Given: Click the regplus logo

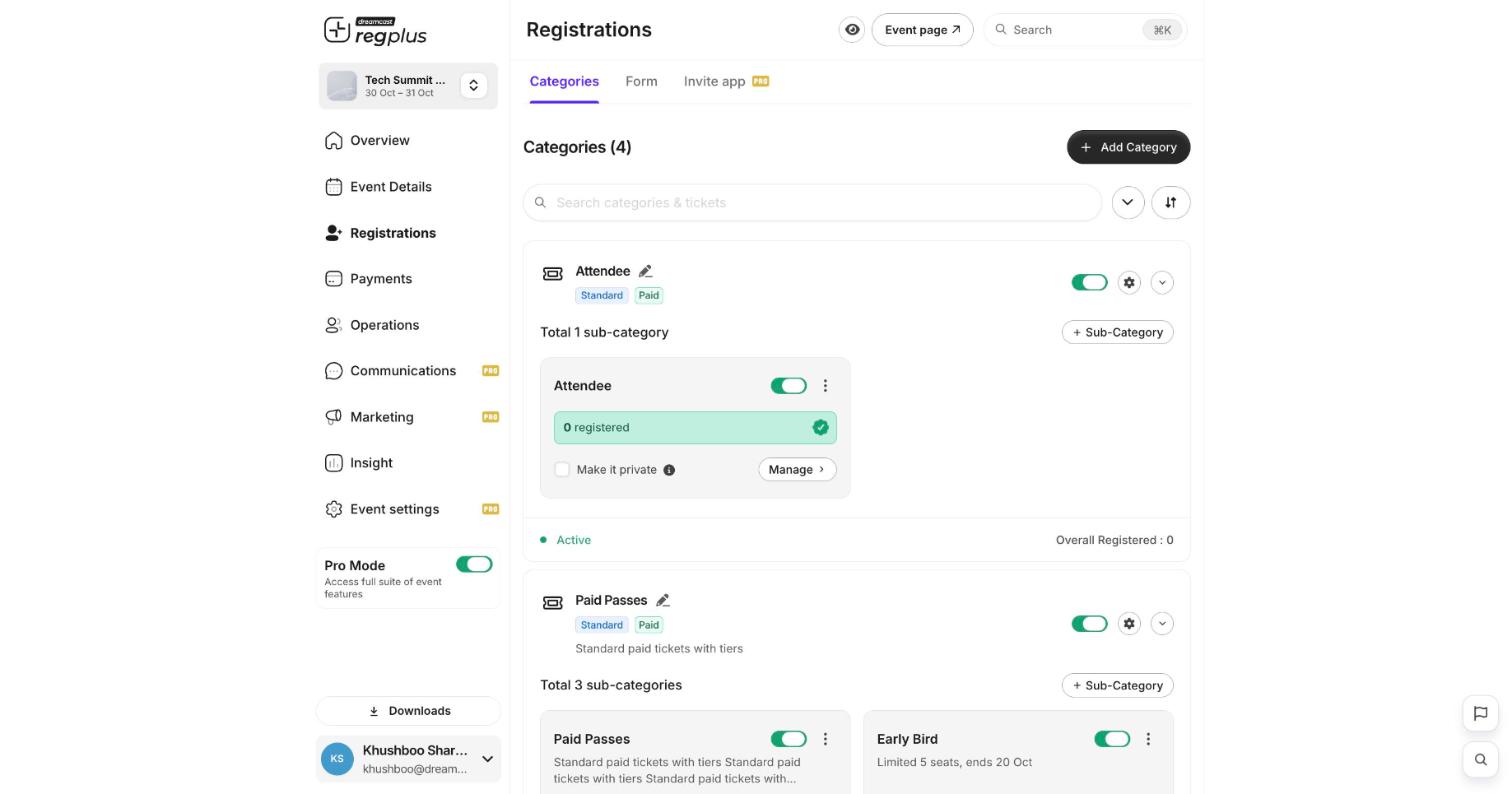Looking at the screenshot, I should pyautogui.click(x=375, y=31).
